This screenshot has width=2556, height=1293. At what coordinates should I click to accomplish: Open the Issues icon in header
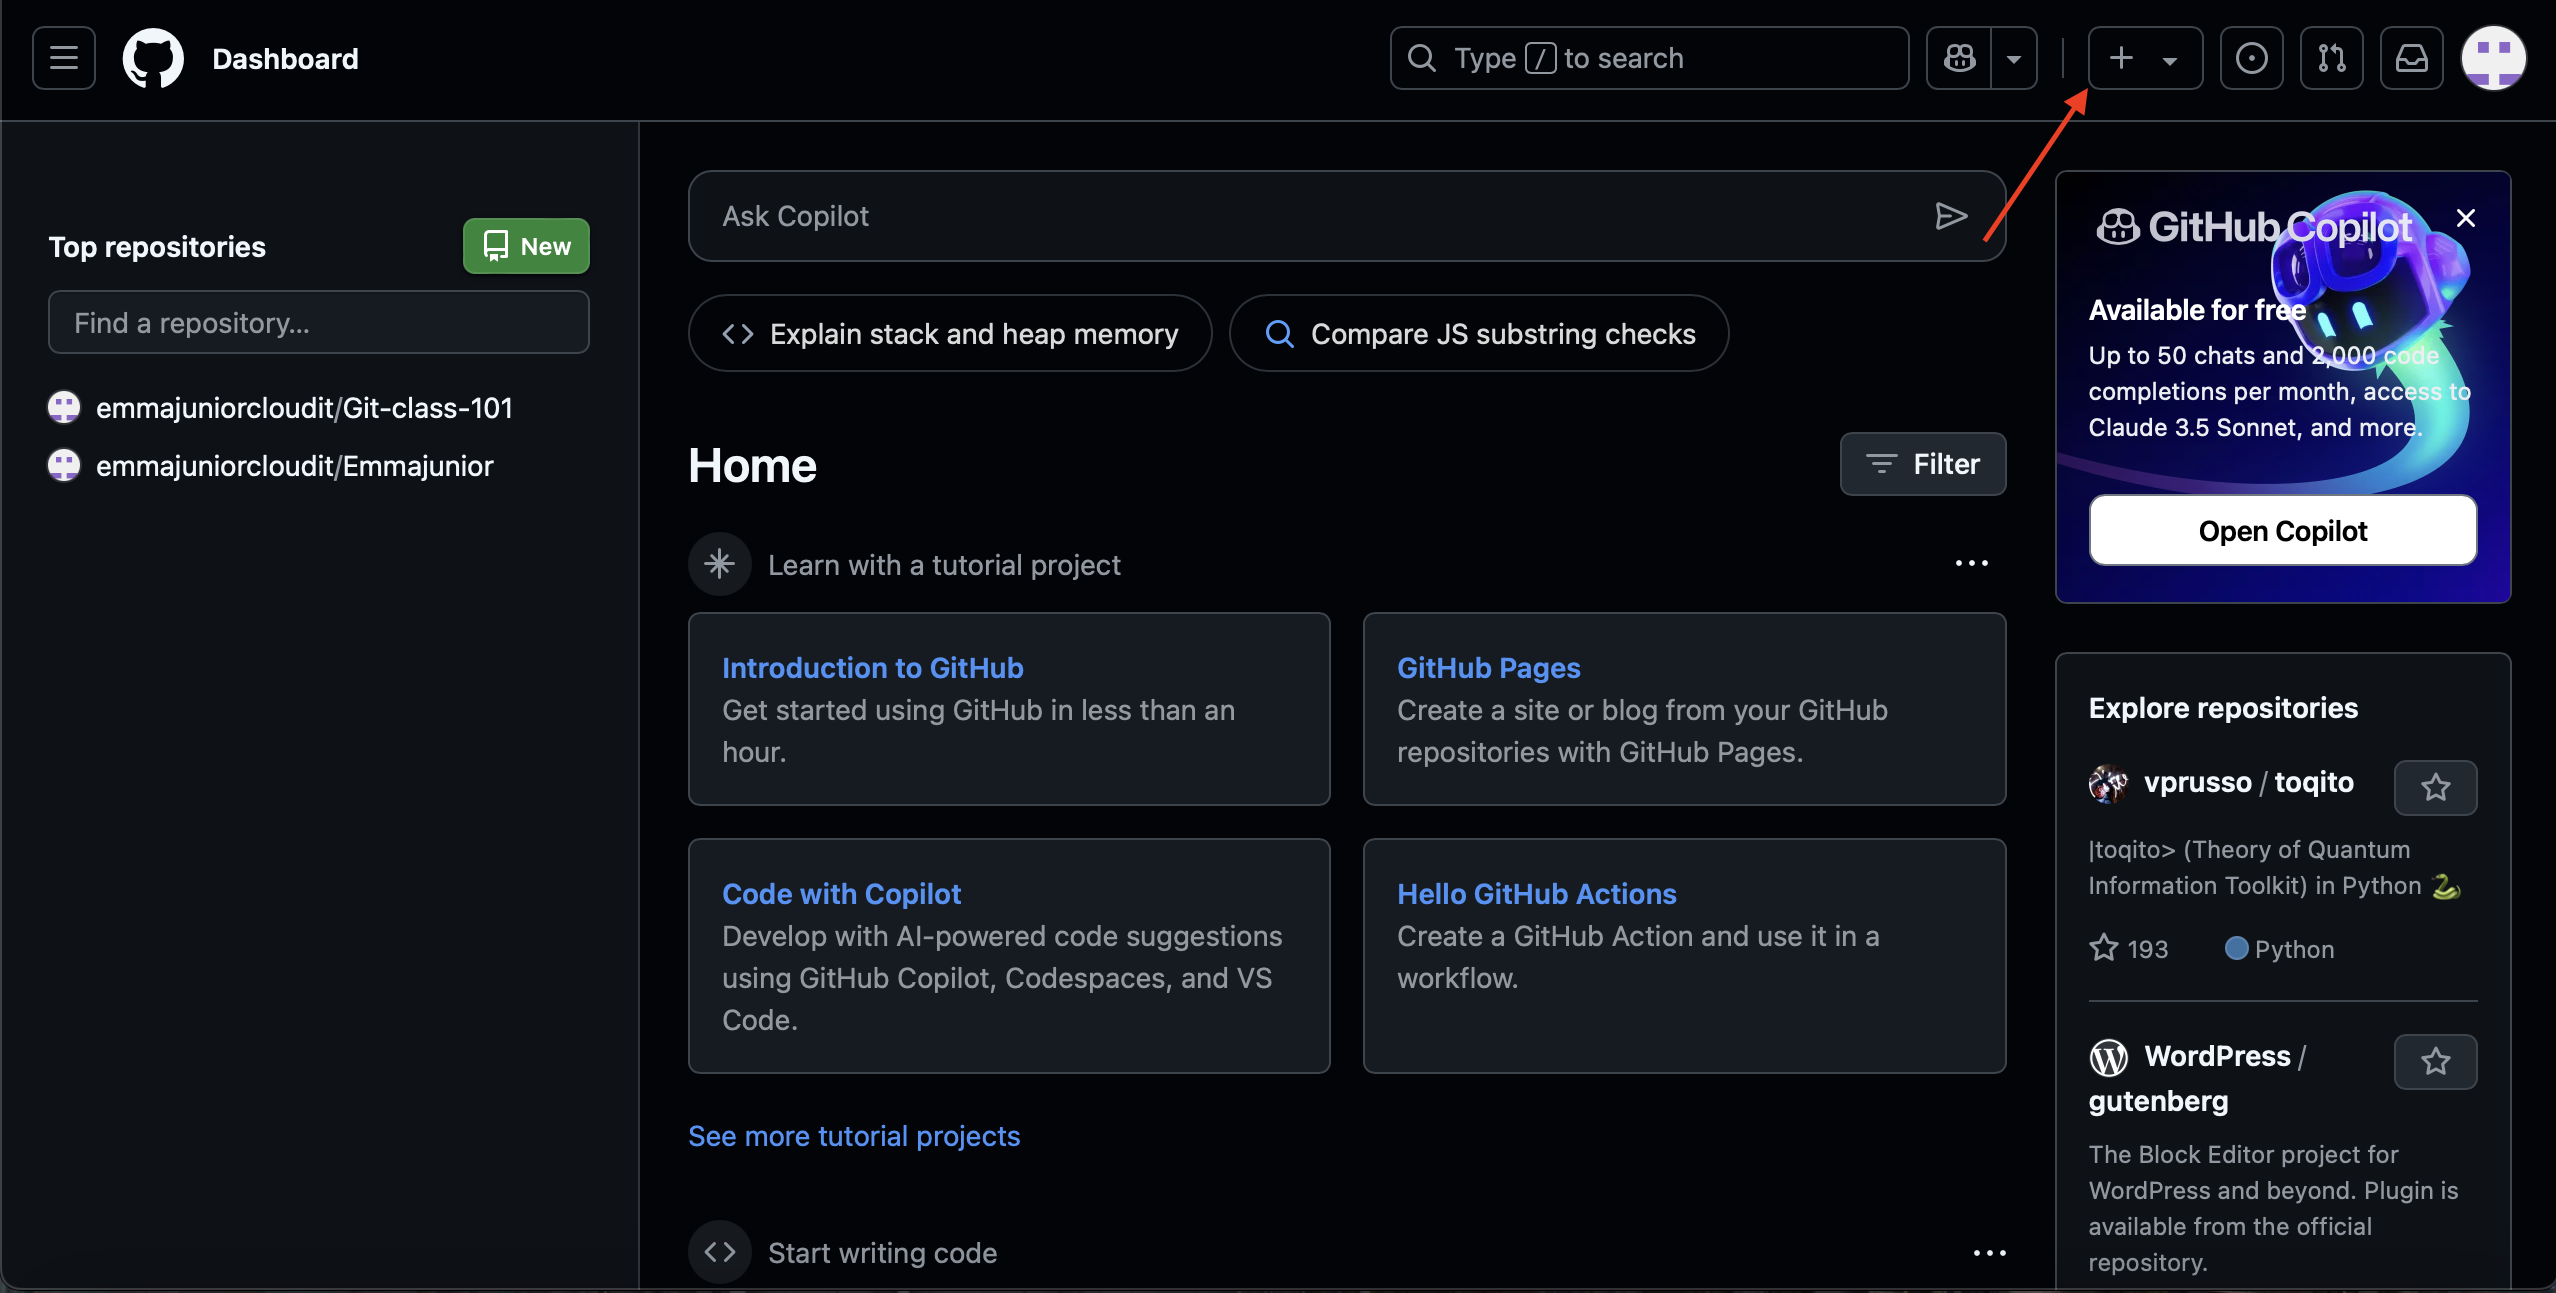click(x=2251, y=58)
